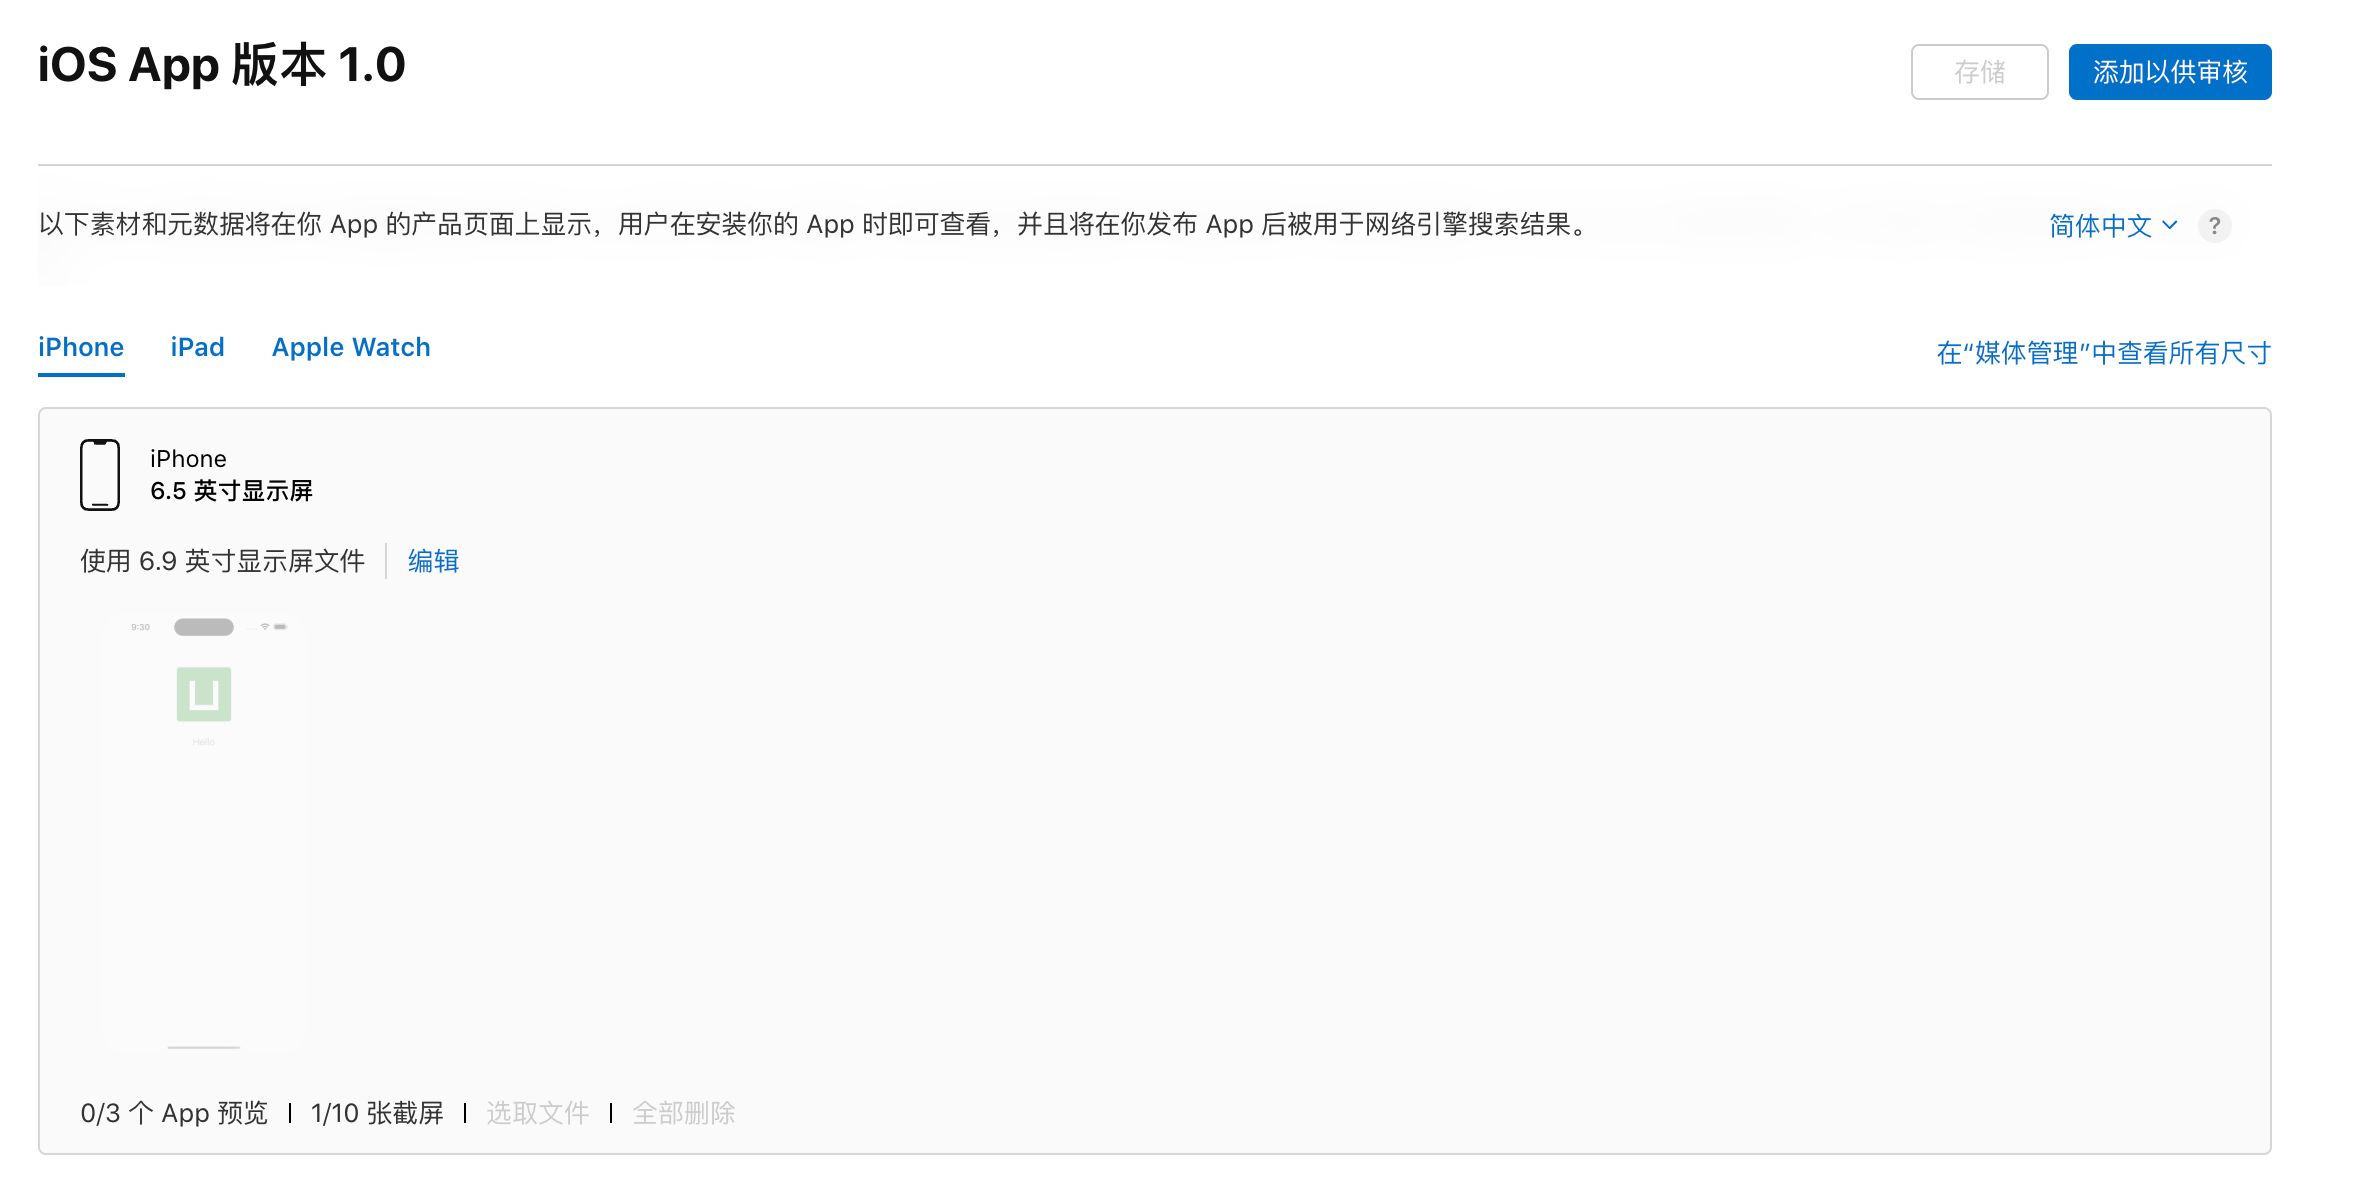Click the 0/3 个 App 预览 counter
The height and width of the screenshot is (1200, 2370).
[x=174, y=1113]
